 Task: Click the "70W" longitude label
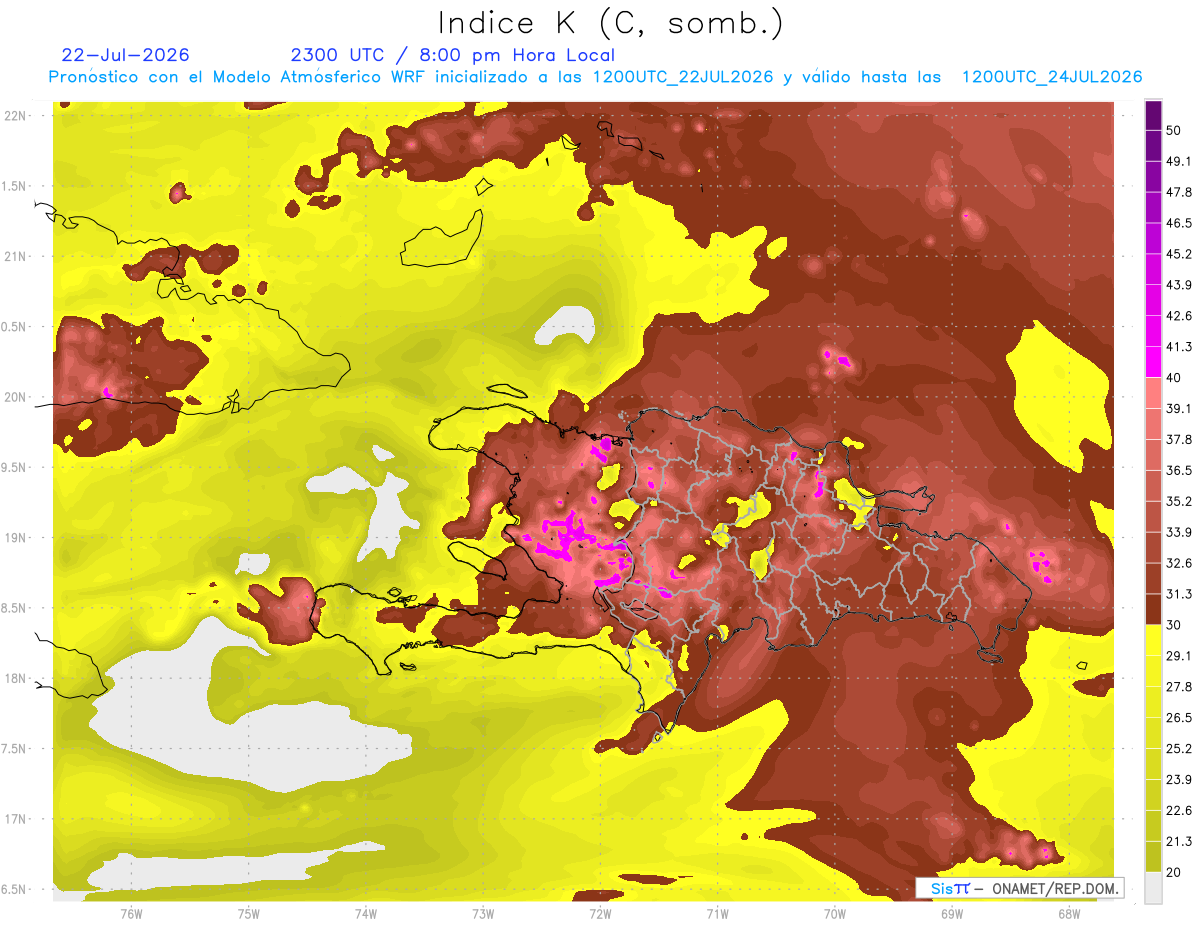click(834, 913)
